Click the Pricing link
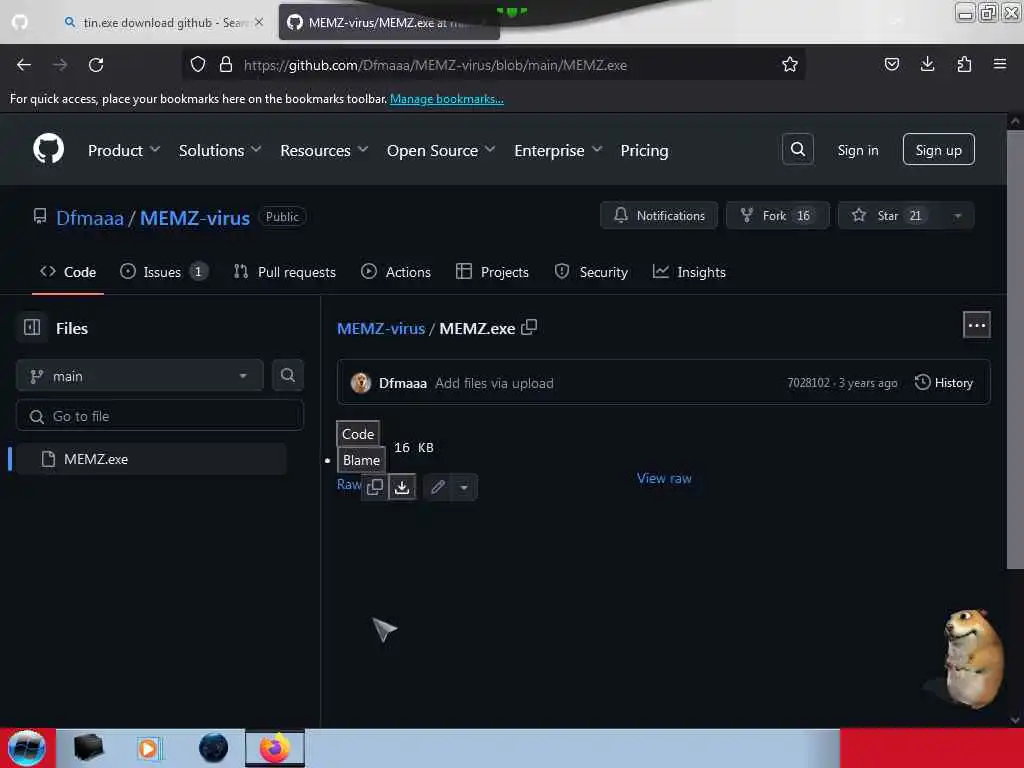The width and height of the screenshot is (1024, 768). [x=644, y=151]
